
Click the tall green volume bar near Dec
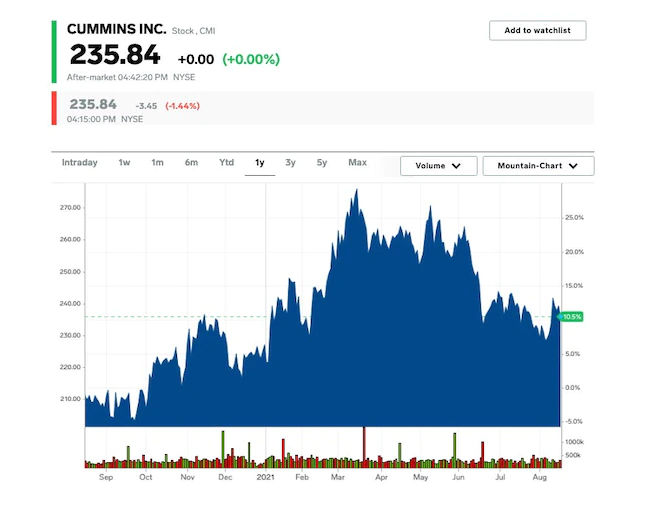pos(223,449)
